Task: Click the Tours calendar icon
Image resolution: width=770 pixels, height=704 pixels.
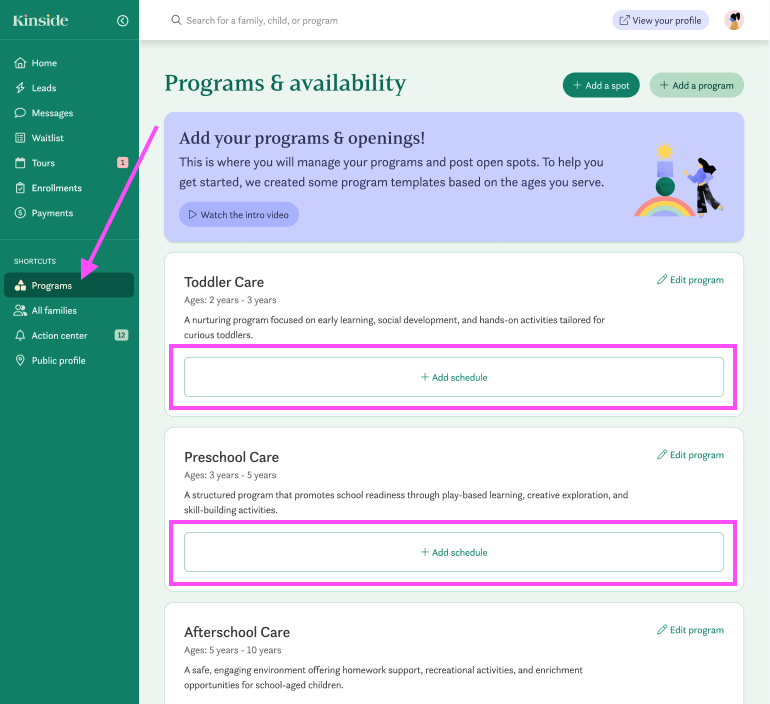Action: click(20, 163)
